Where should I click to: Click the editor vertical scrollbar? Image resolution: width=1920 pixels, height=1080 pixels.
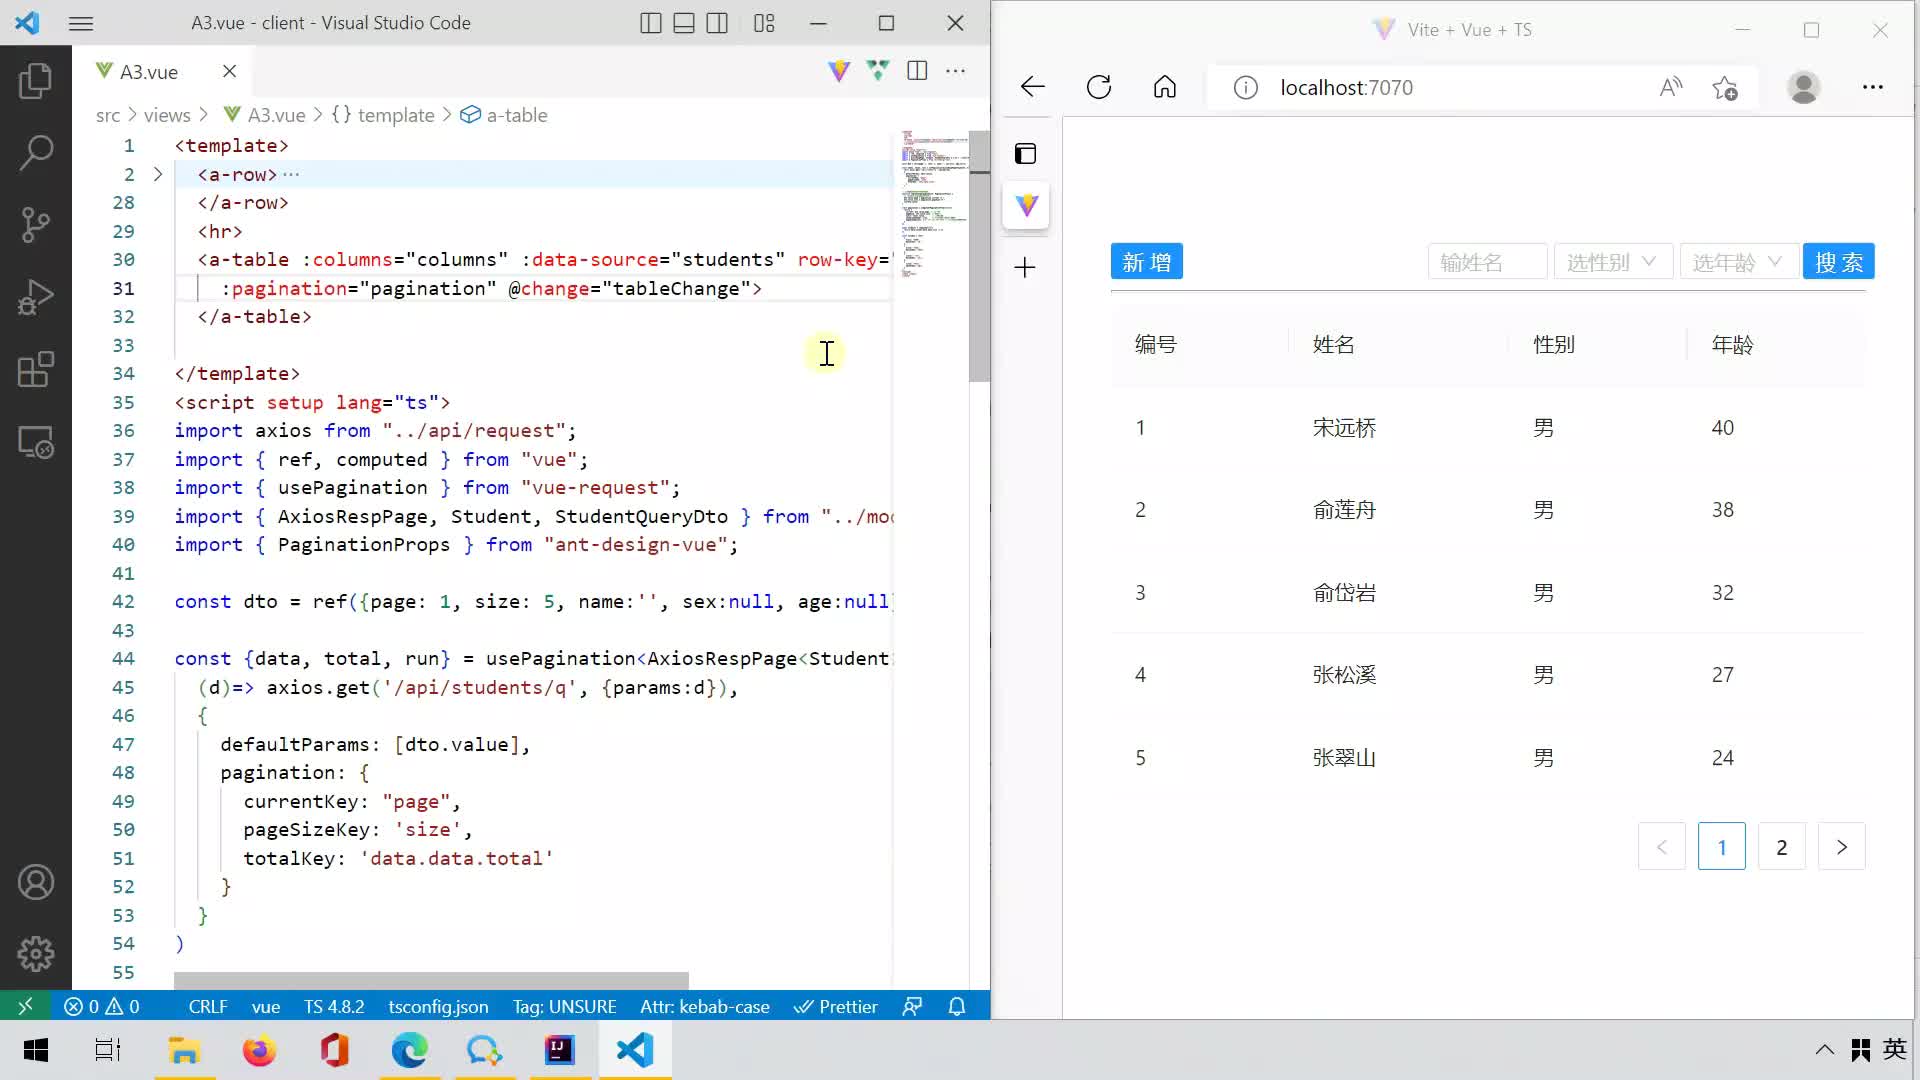[979, 257]
